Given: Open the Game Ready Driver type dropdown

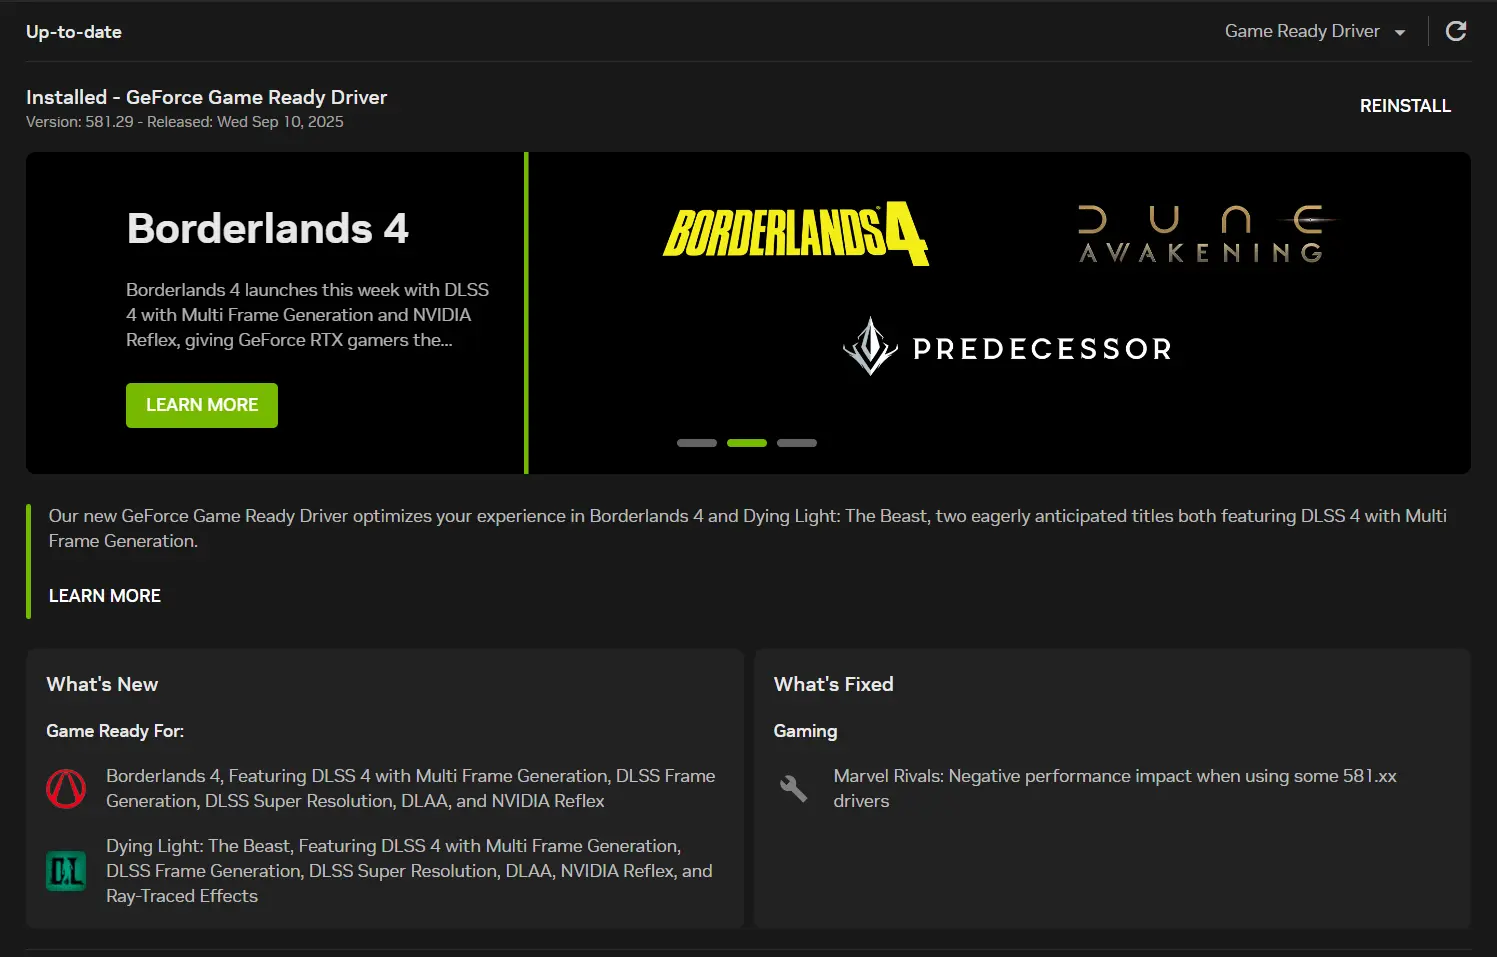Looking at the screenshot, I should coord(1314,32).
